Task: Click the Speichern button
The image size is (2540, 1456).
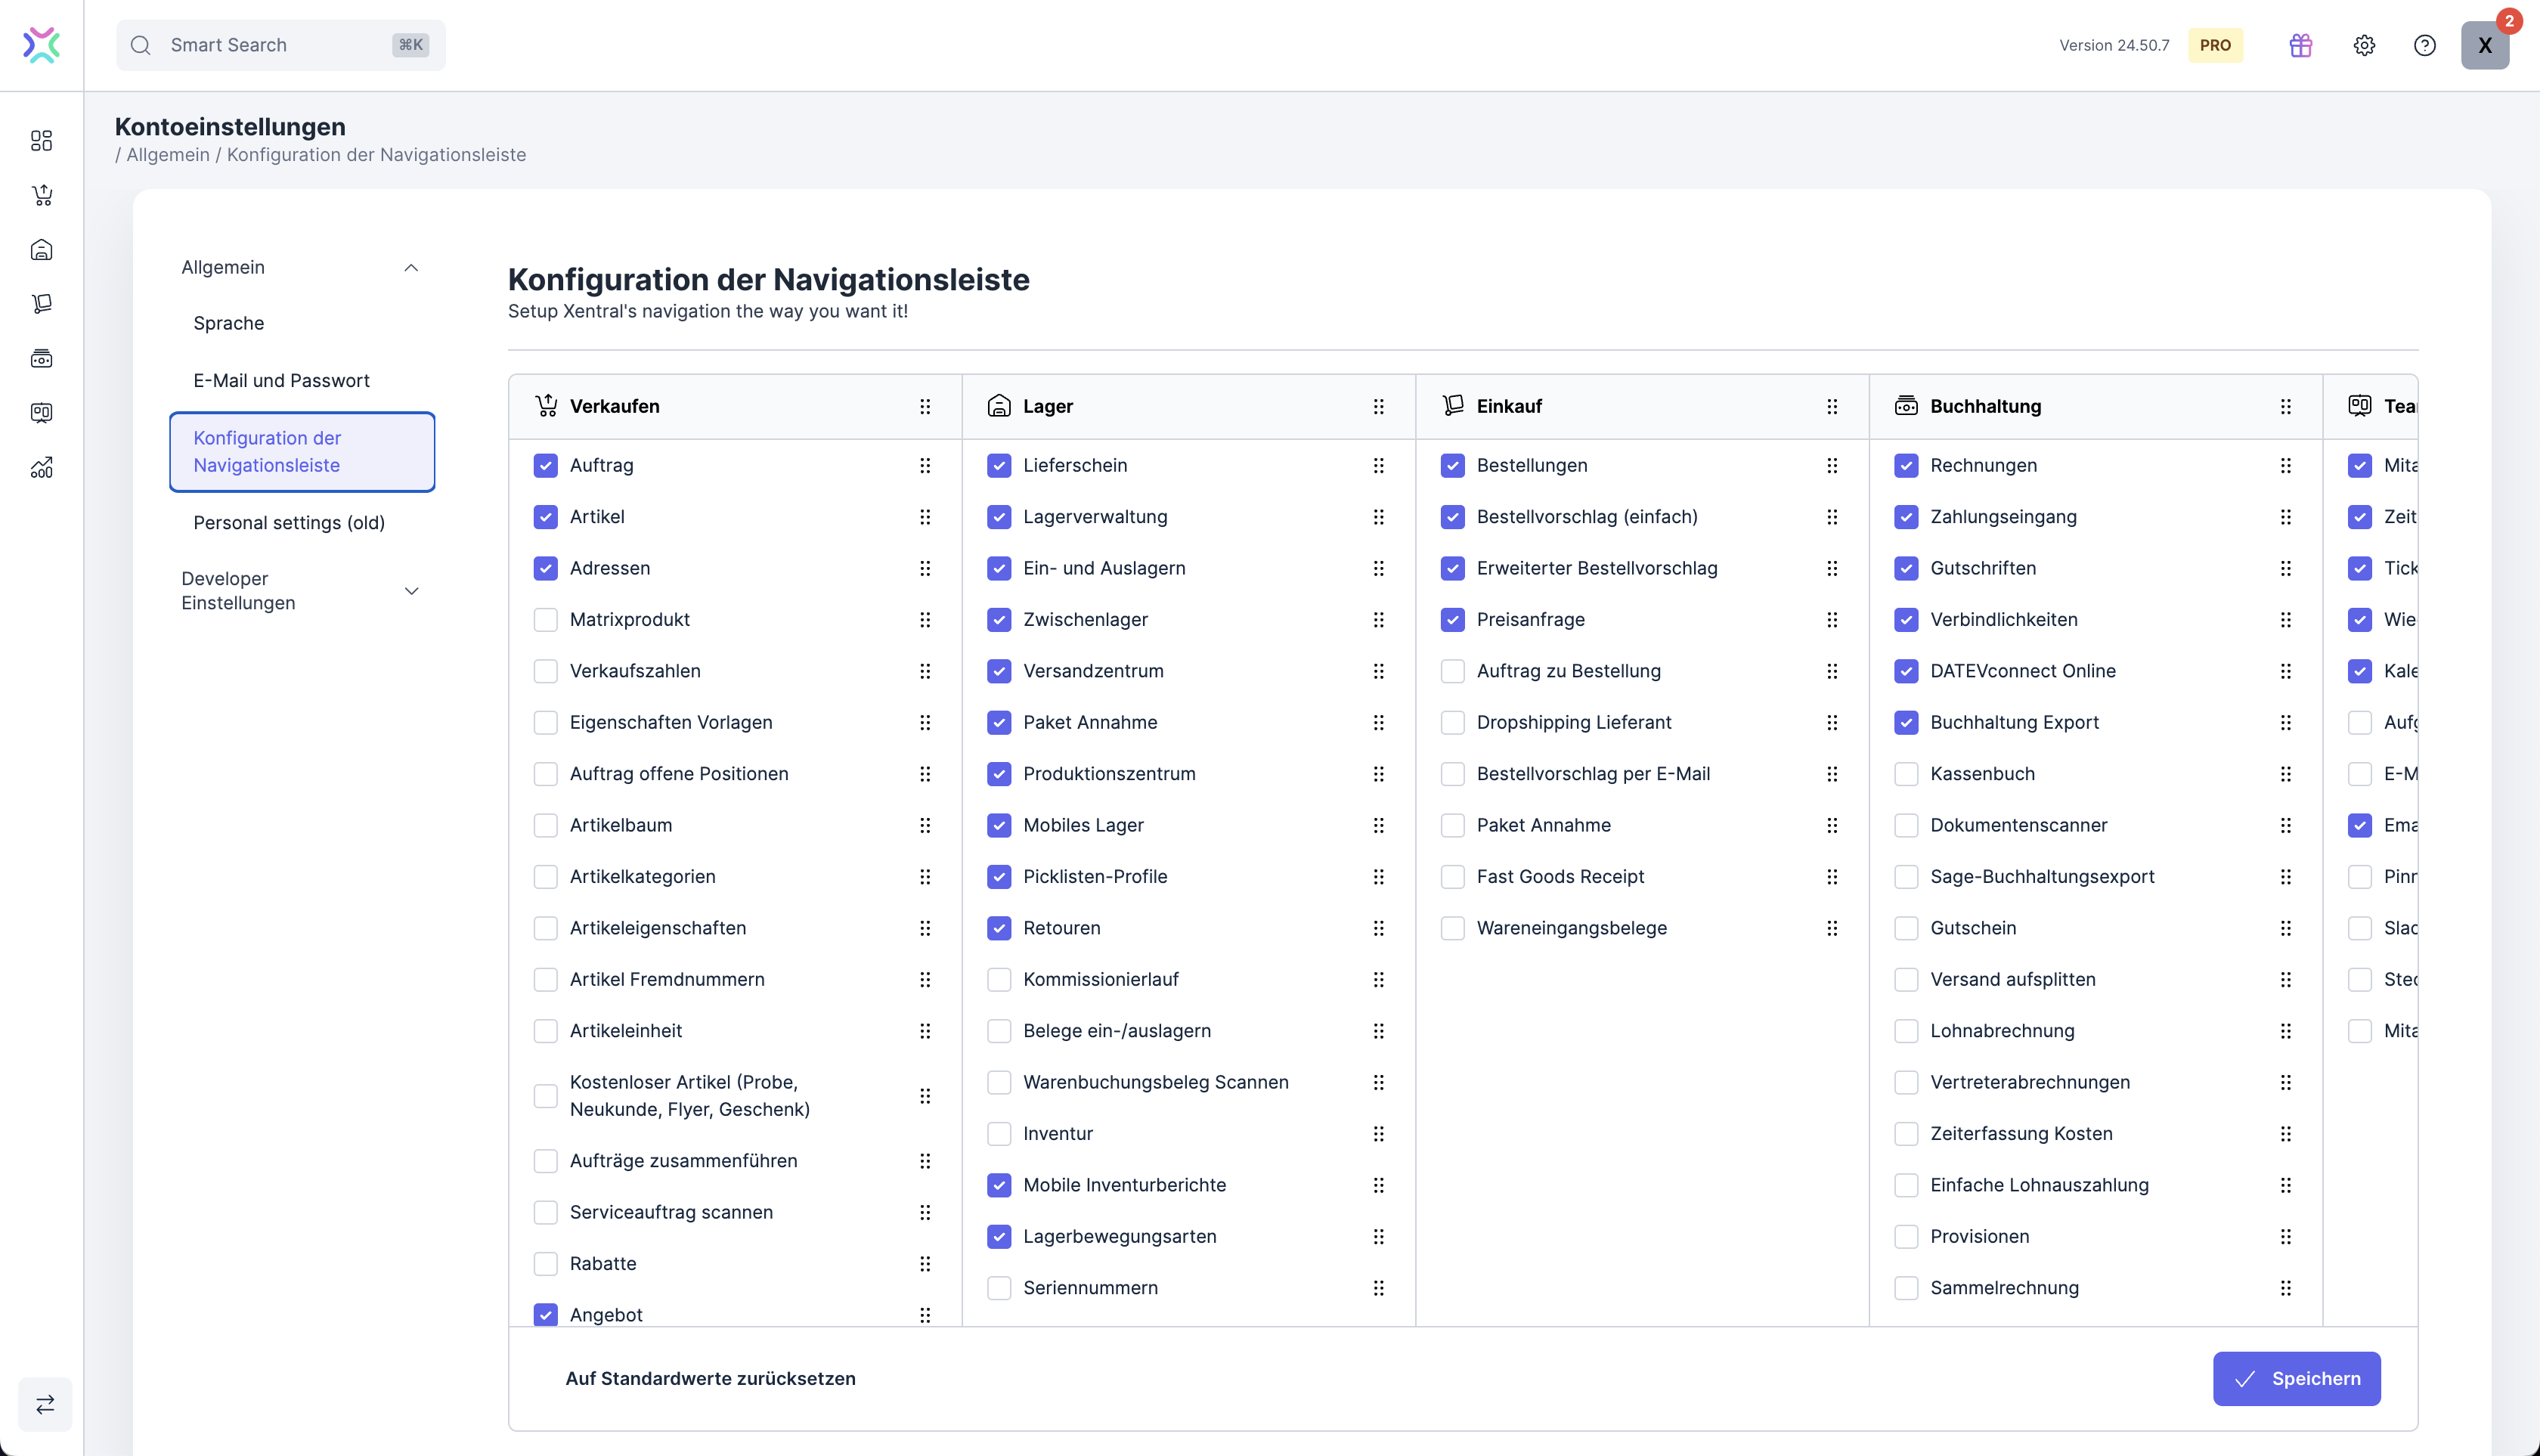Action: 2296,1378
